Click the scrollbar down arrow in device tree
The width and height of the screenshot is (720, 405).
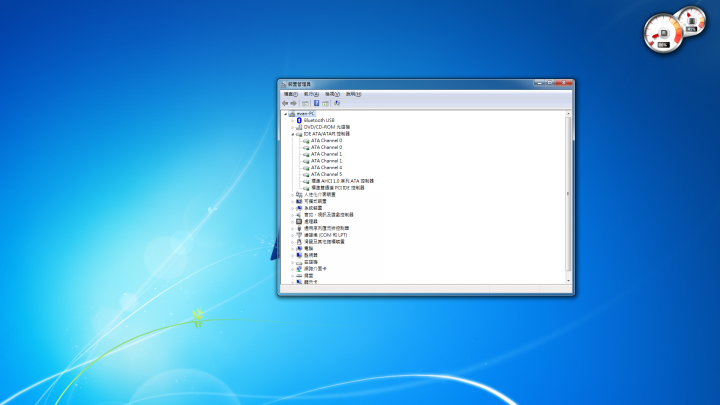pyautogui.click(x=568, y=281)
